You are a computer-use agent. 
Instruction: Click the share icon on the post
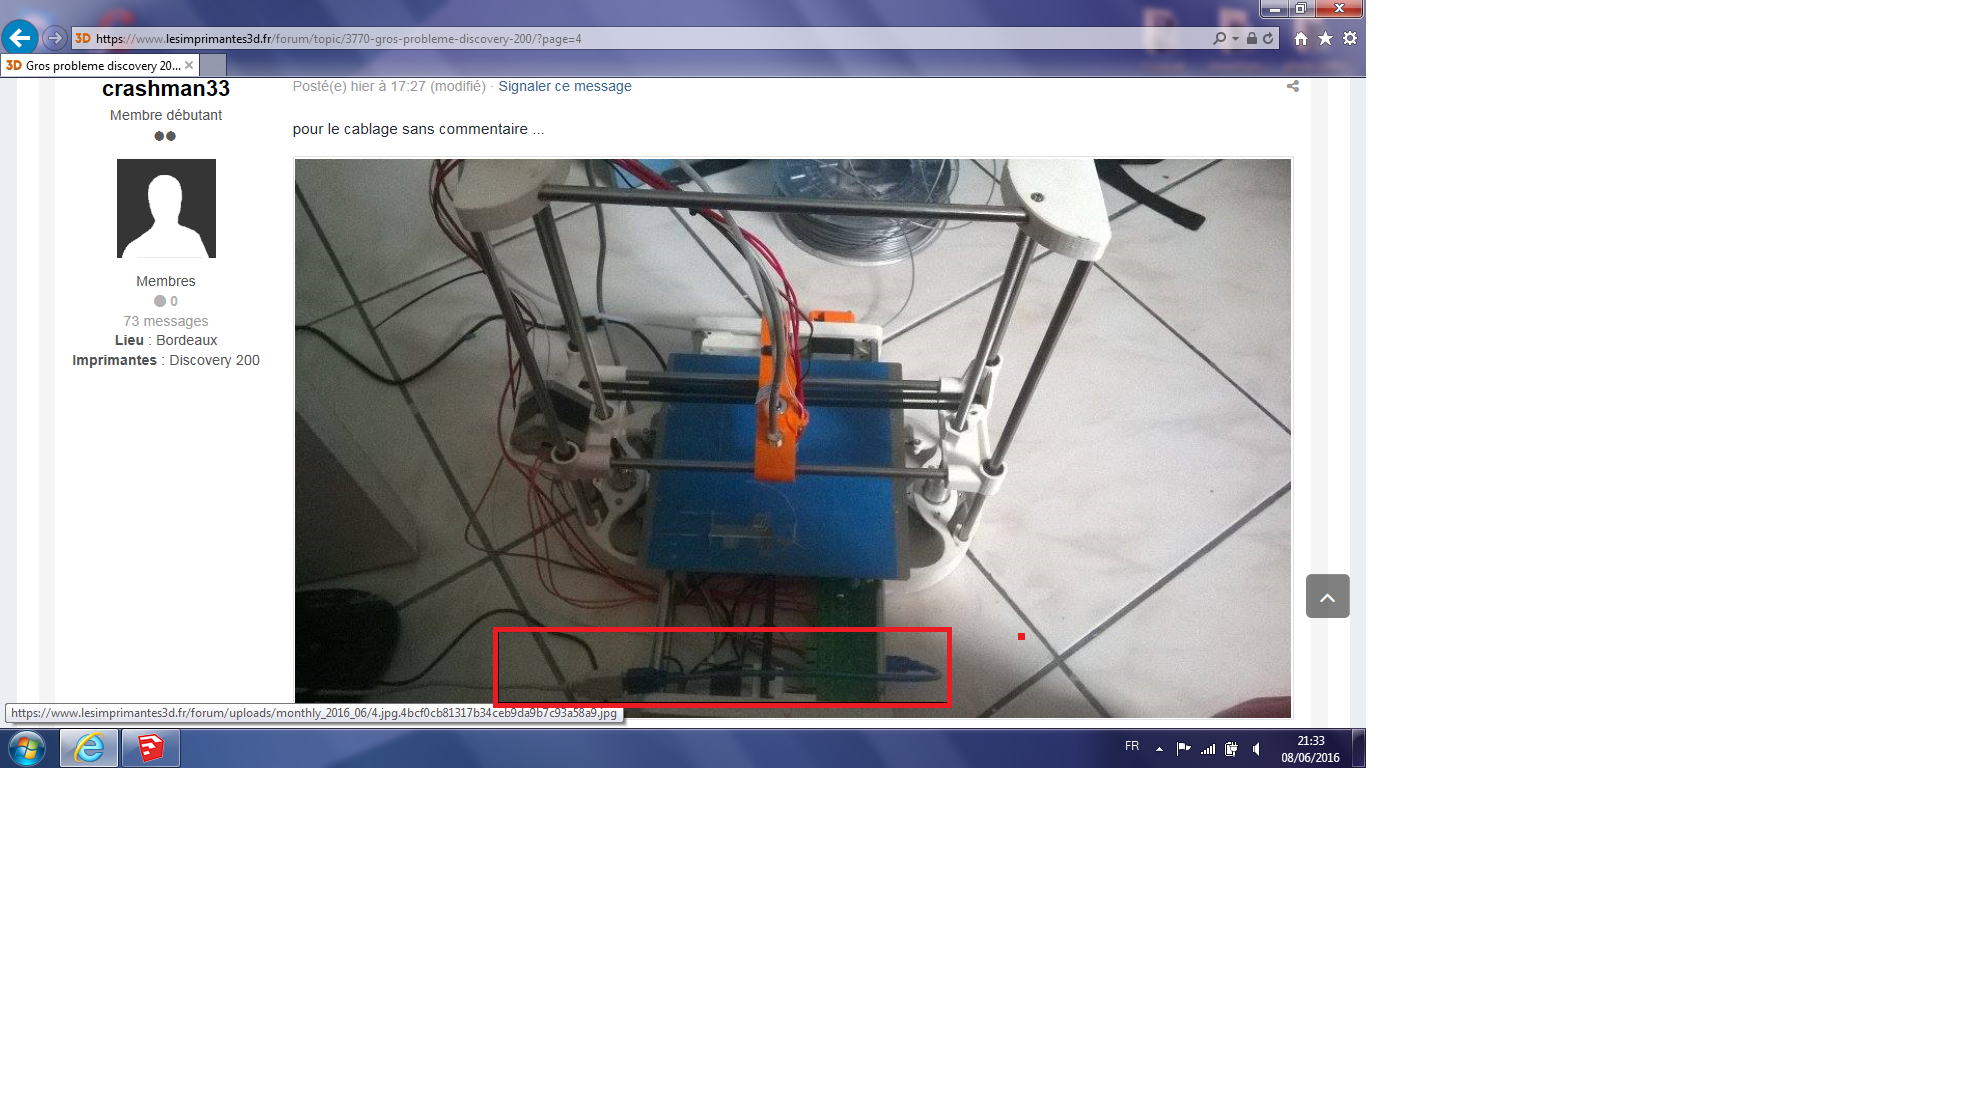(1292, 86)
